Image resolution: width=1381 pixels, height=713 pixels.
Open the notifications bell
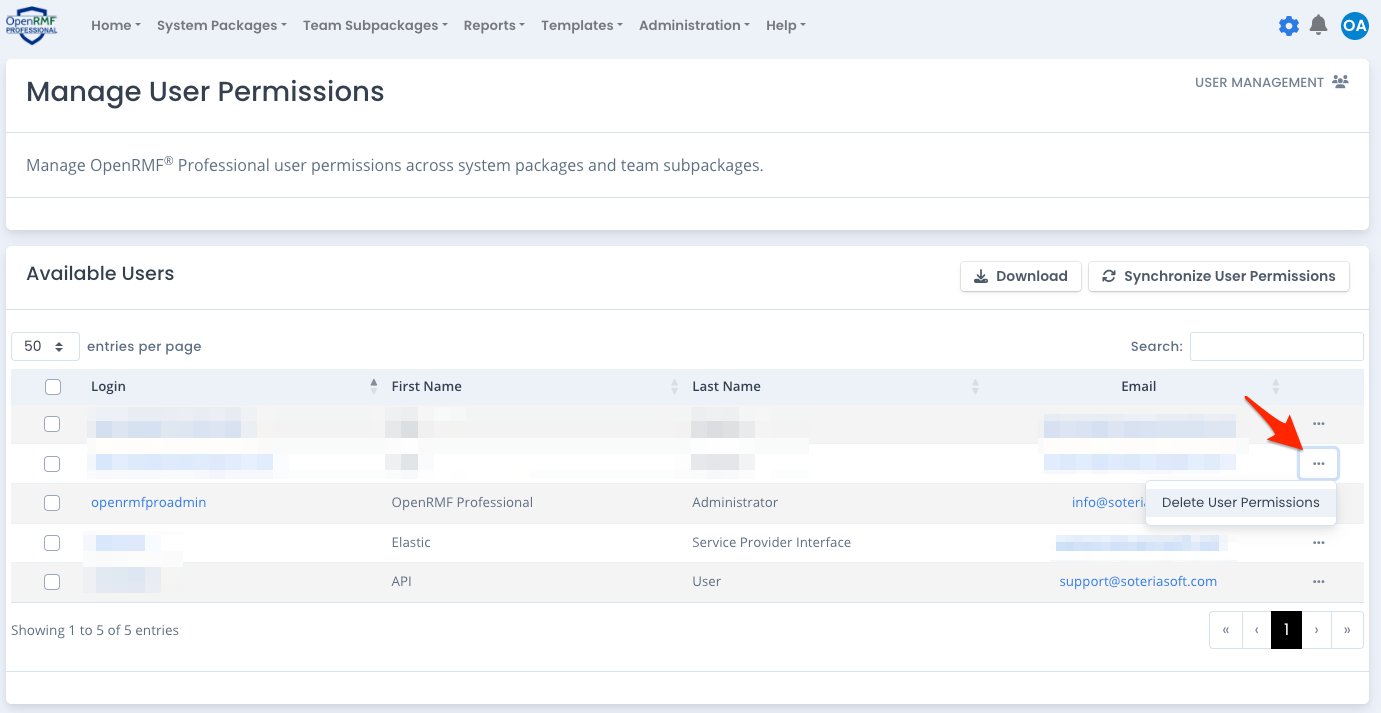tap(1318, 25)
